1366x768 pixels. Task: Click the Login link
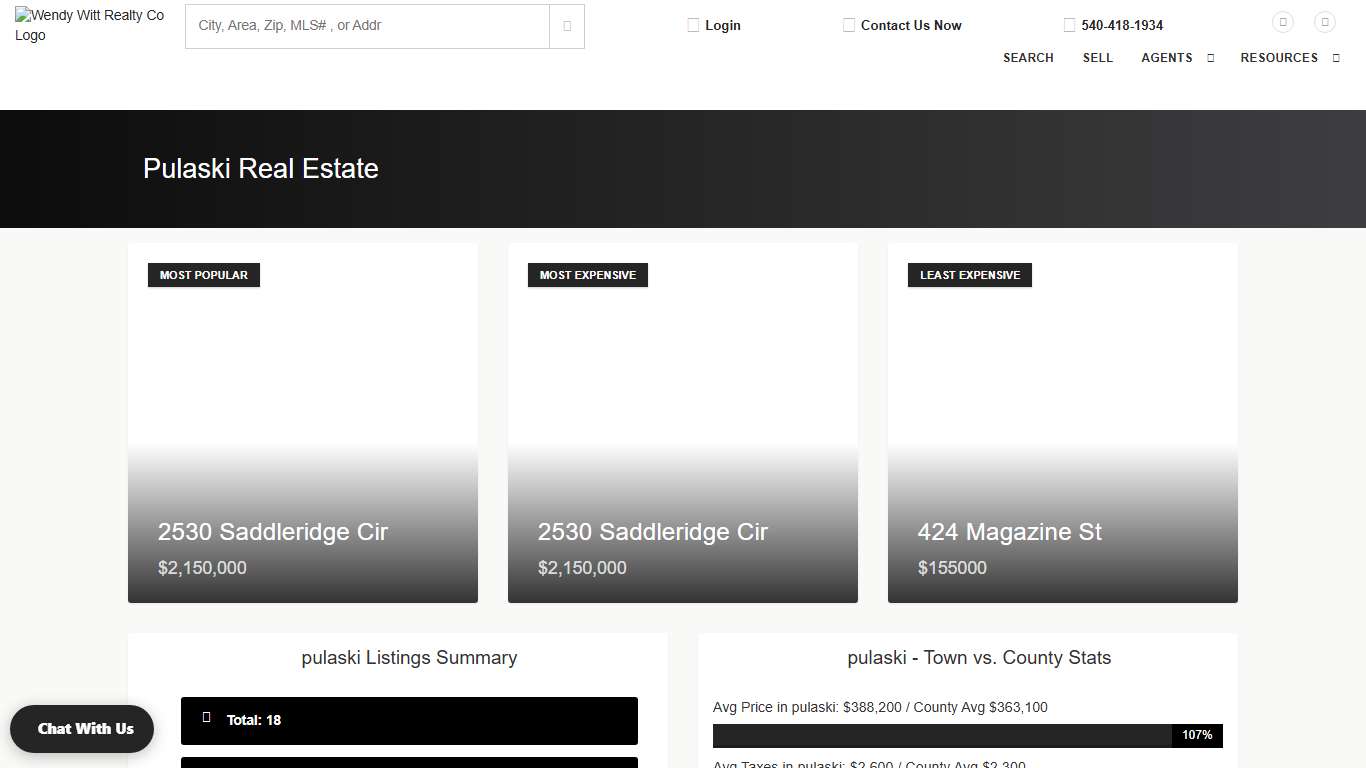tap(722, 25)
